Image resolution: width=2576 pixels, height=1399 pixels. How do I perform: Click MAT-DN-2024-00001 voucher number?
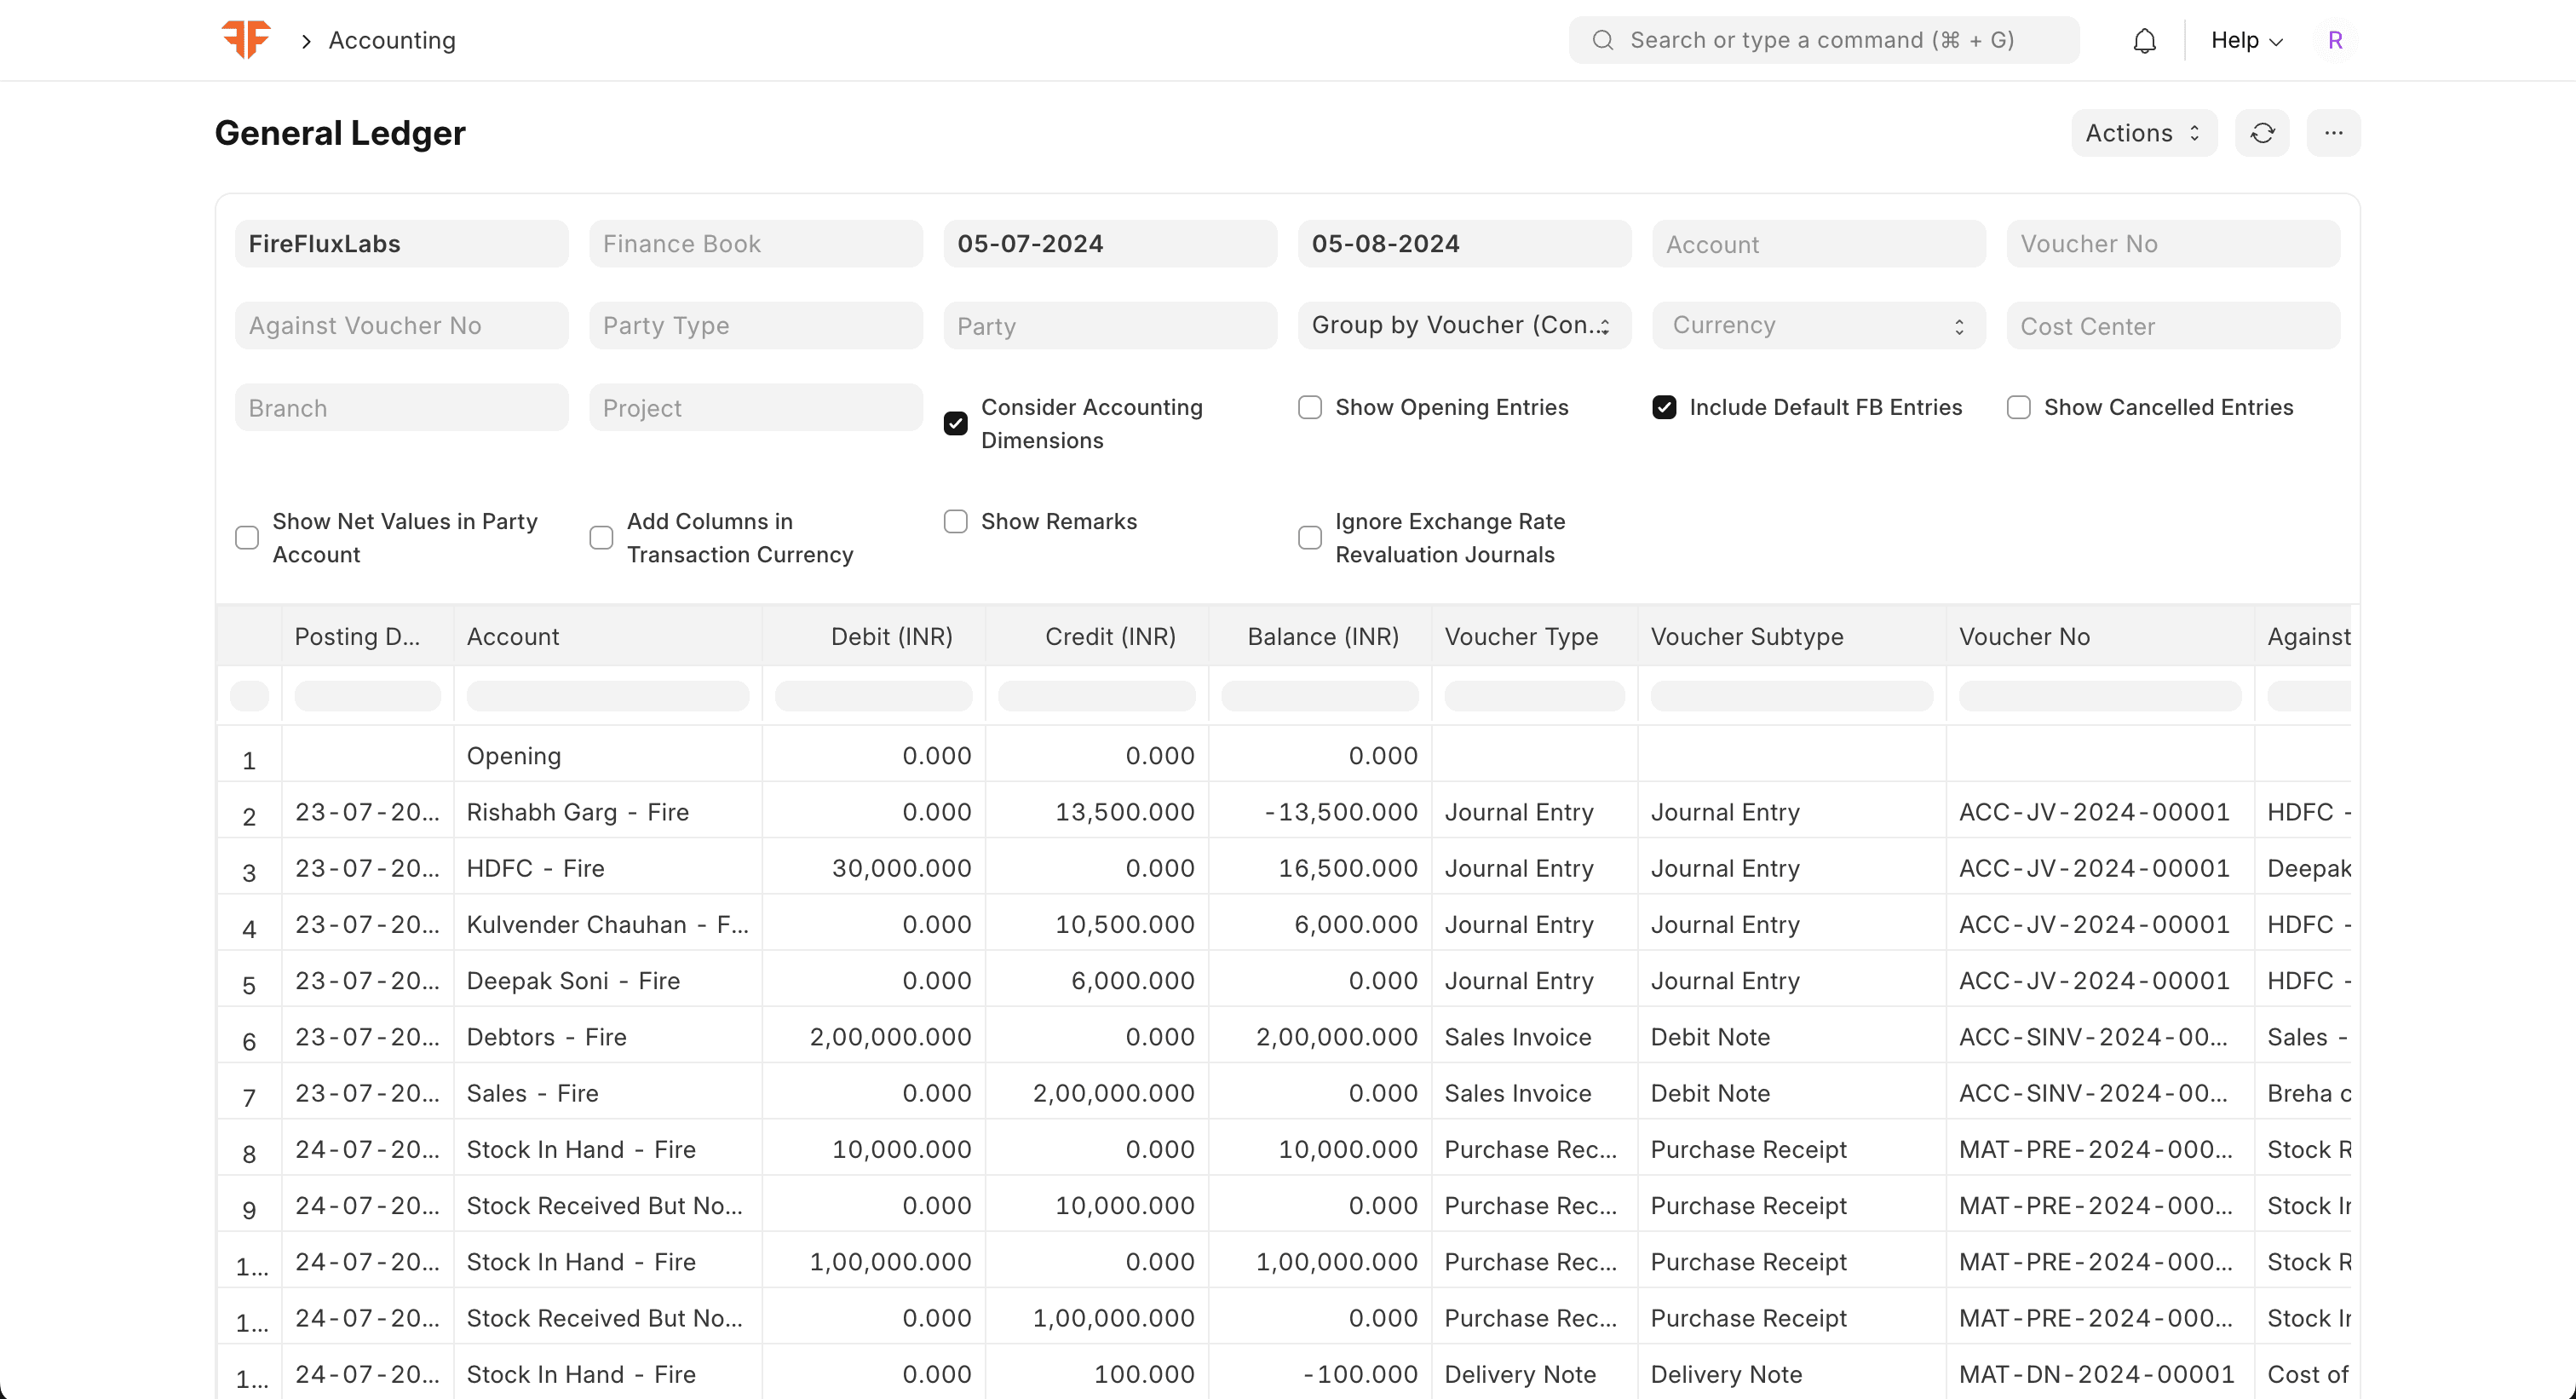(2096, 1374)
